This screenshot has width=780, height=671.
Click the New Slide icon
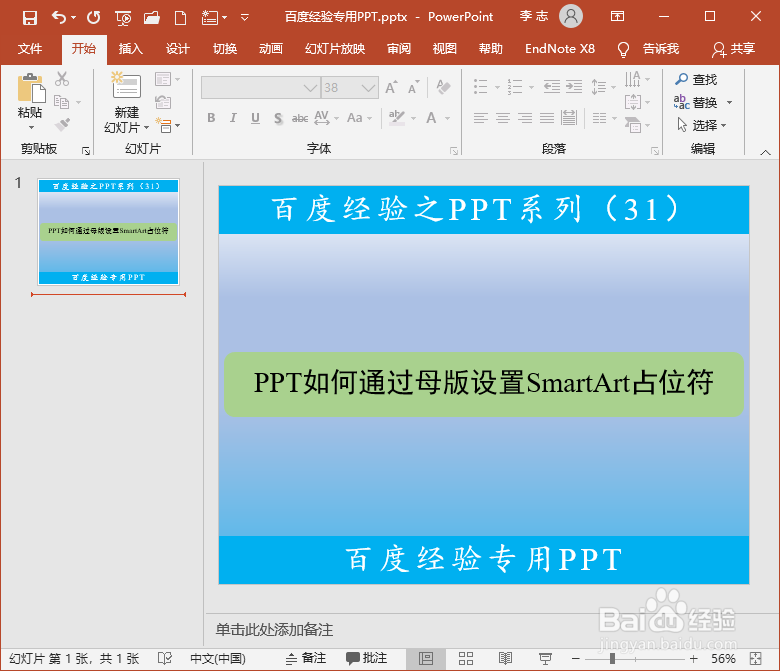click(126, 85)
